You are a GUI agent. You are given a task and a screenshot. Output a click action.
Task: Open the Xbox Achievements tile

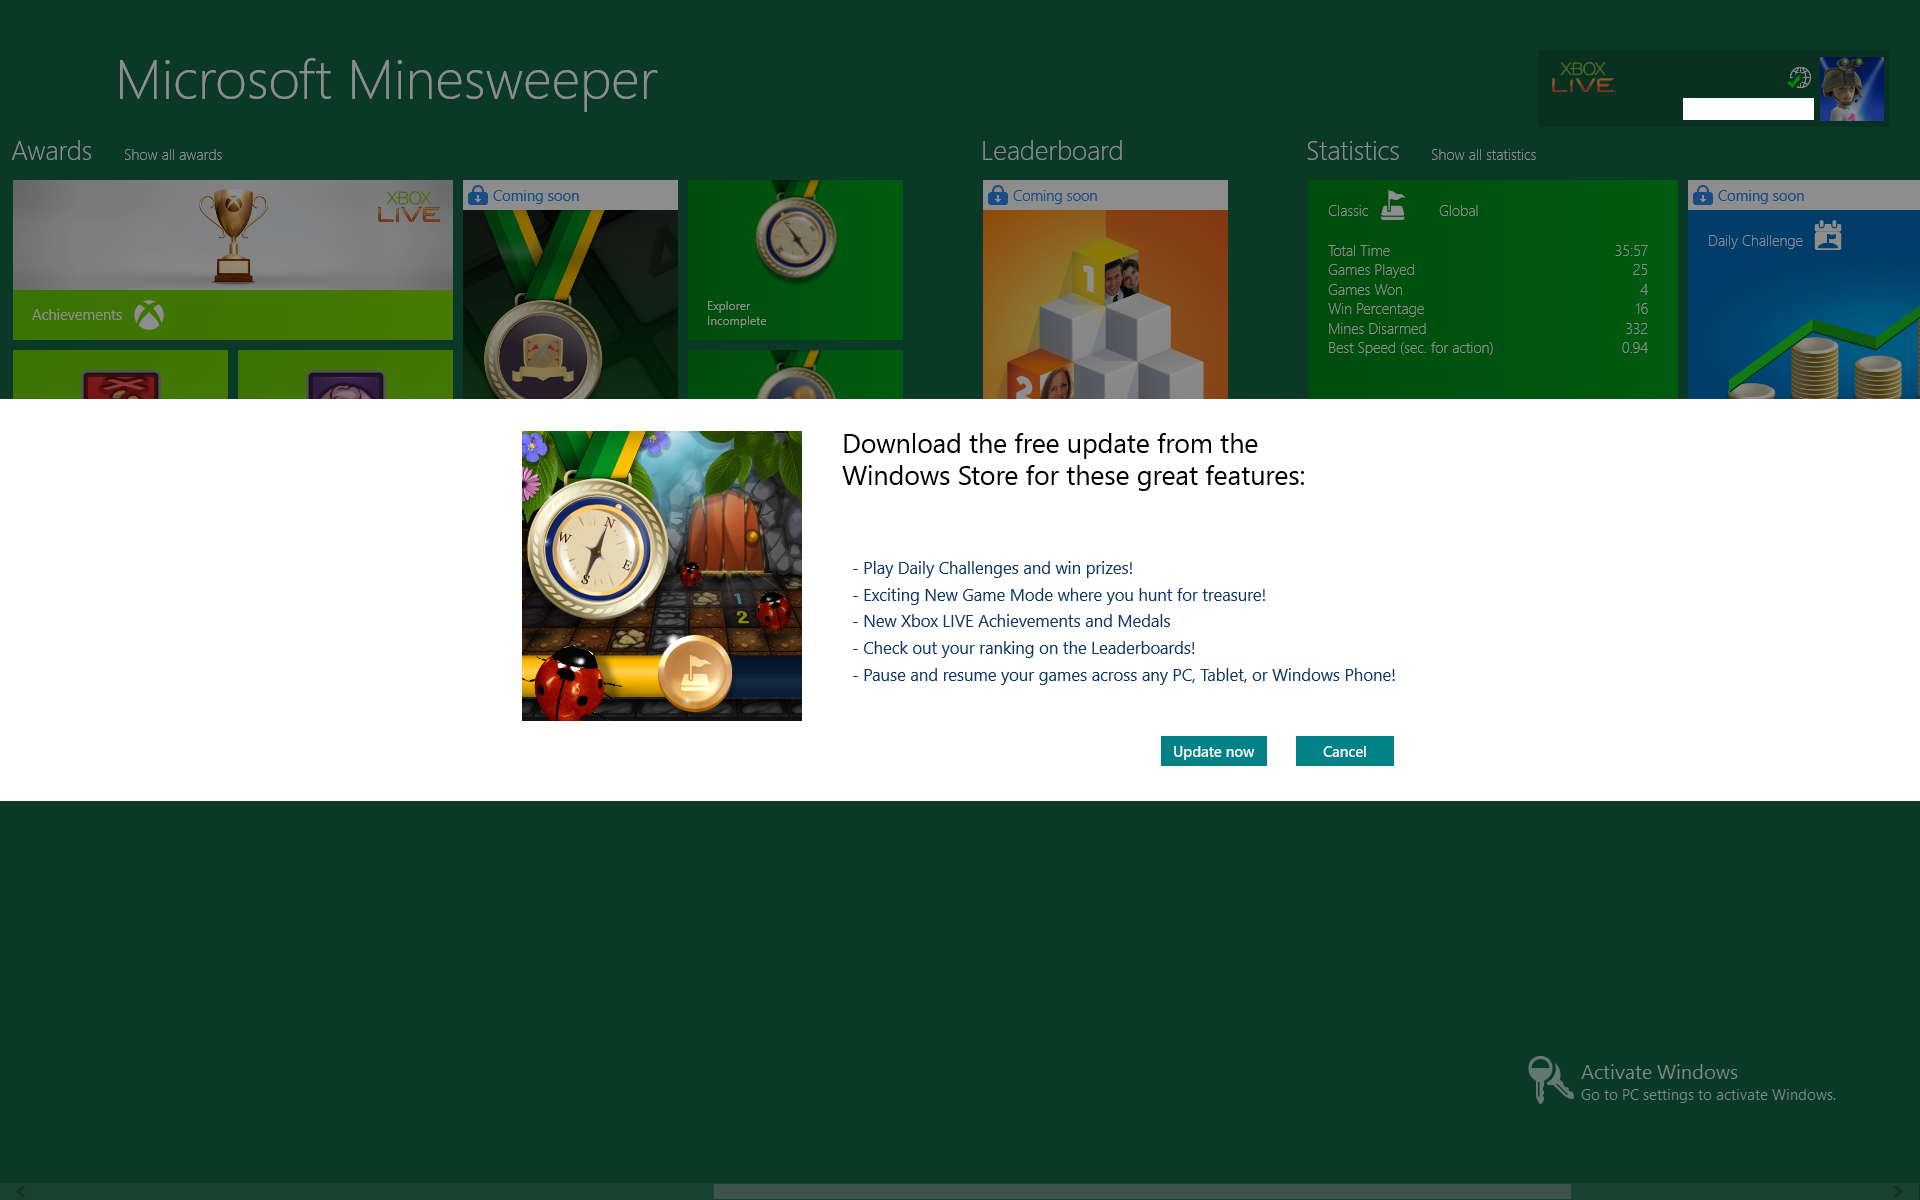coord(233,260)
